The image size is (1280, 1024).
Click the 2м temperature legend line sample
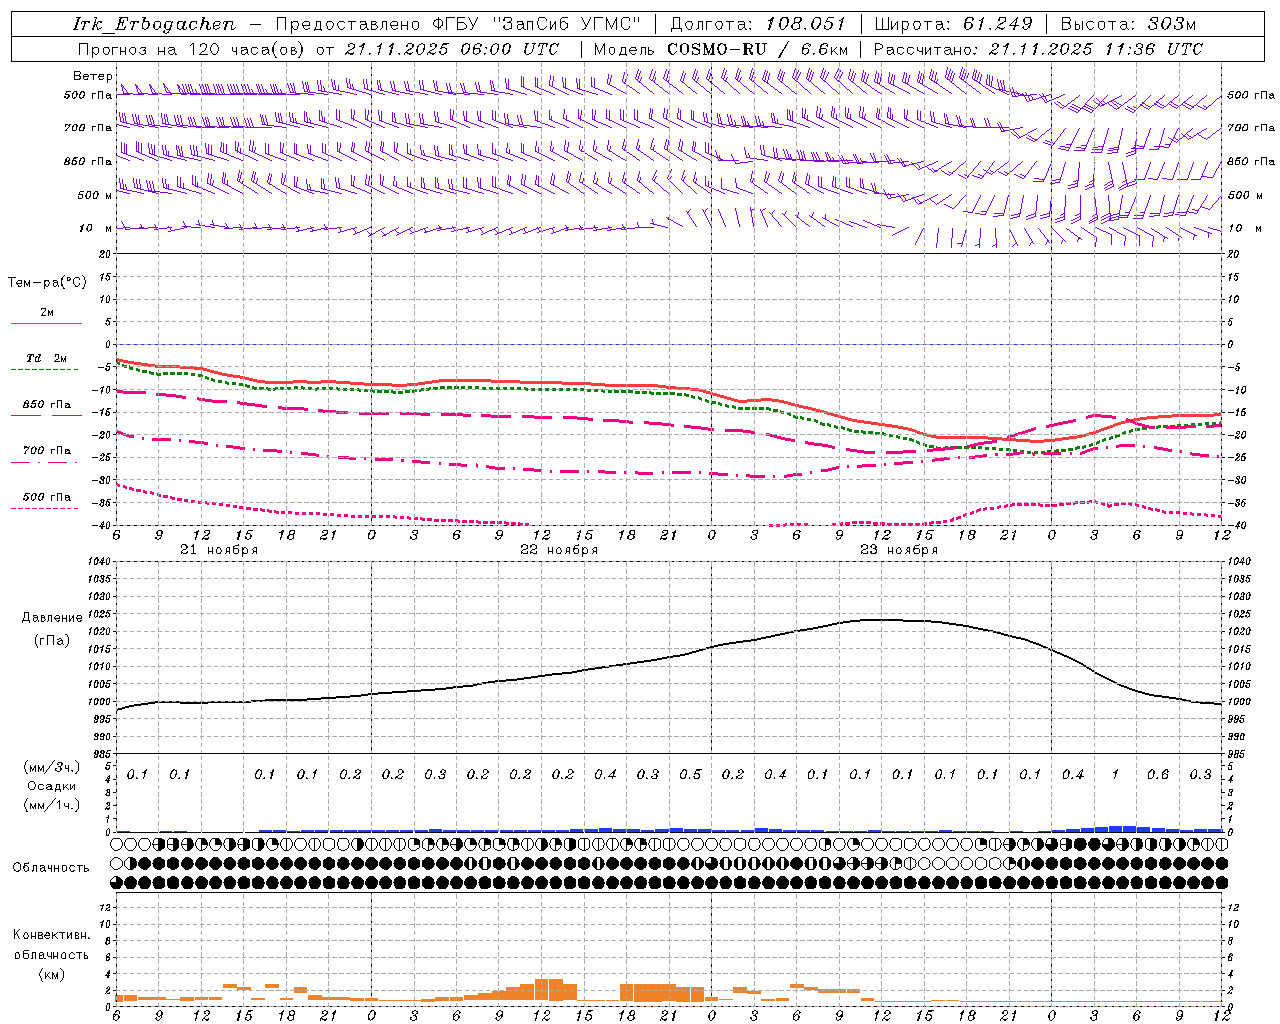[x=46, y=323]
